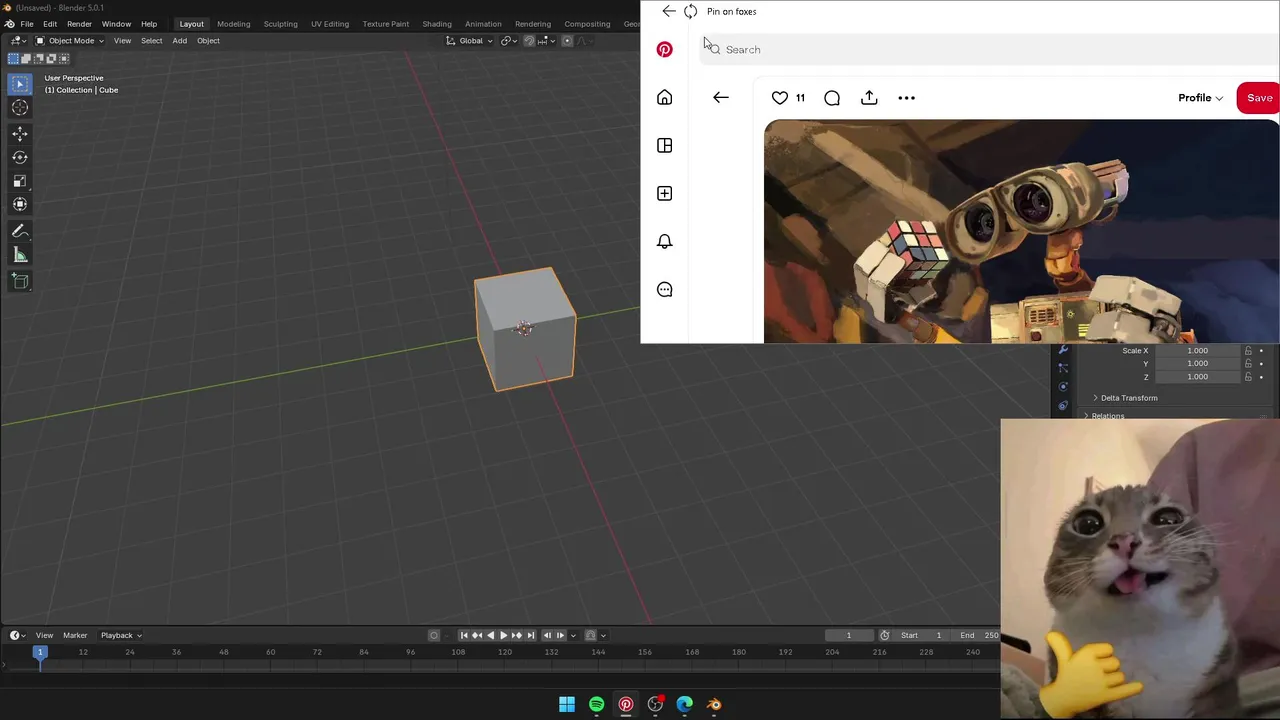Select the Move tool in Blender

(x=20, y=133)
